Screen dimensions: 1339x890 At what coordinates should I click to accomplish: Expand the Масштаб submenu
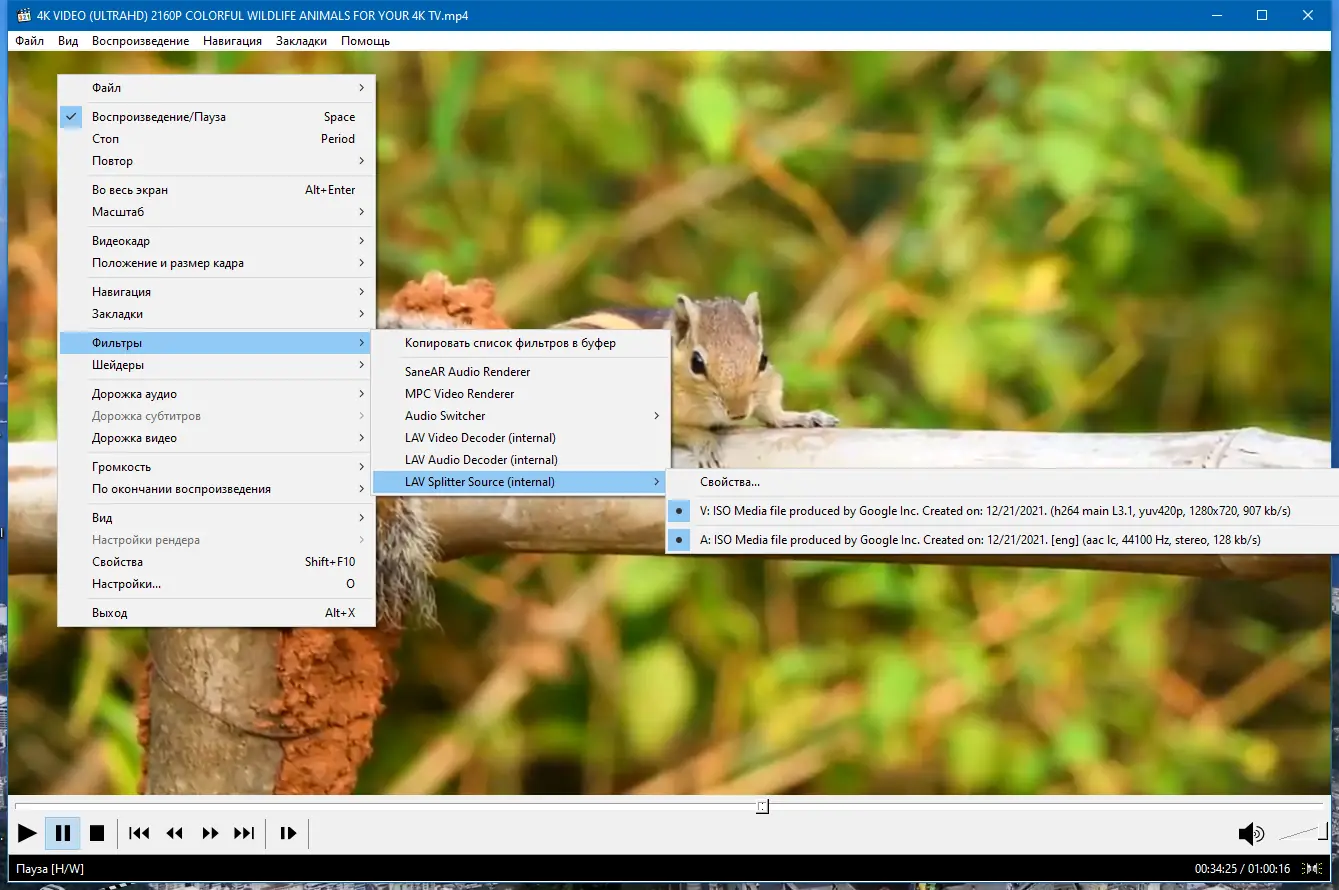pyautogui.click(x=216, y=212)
